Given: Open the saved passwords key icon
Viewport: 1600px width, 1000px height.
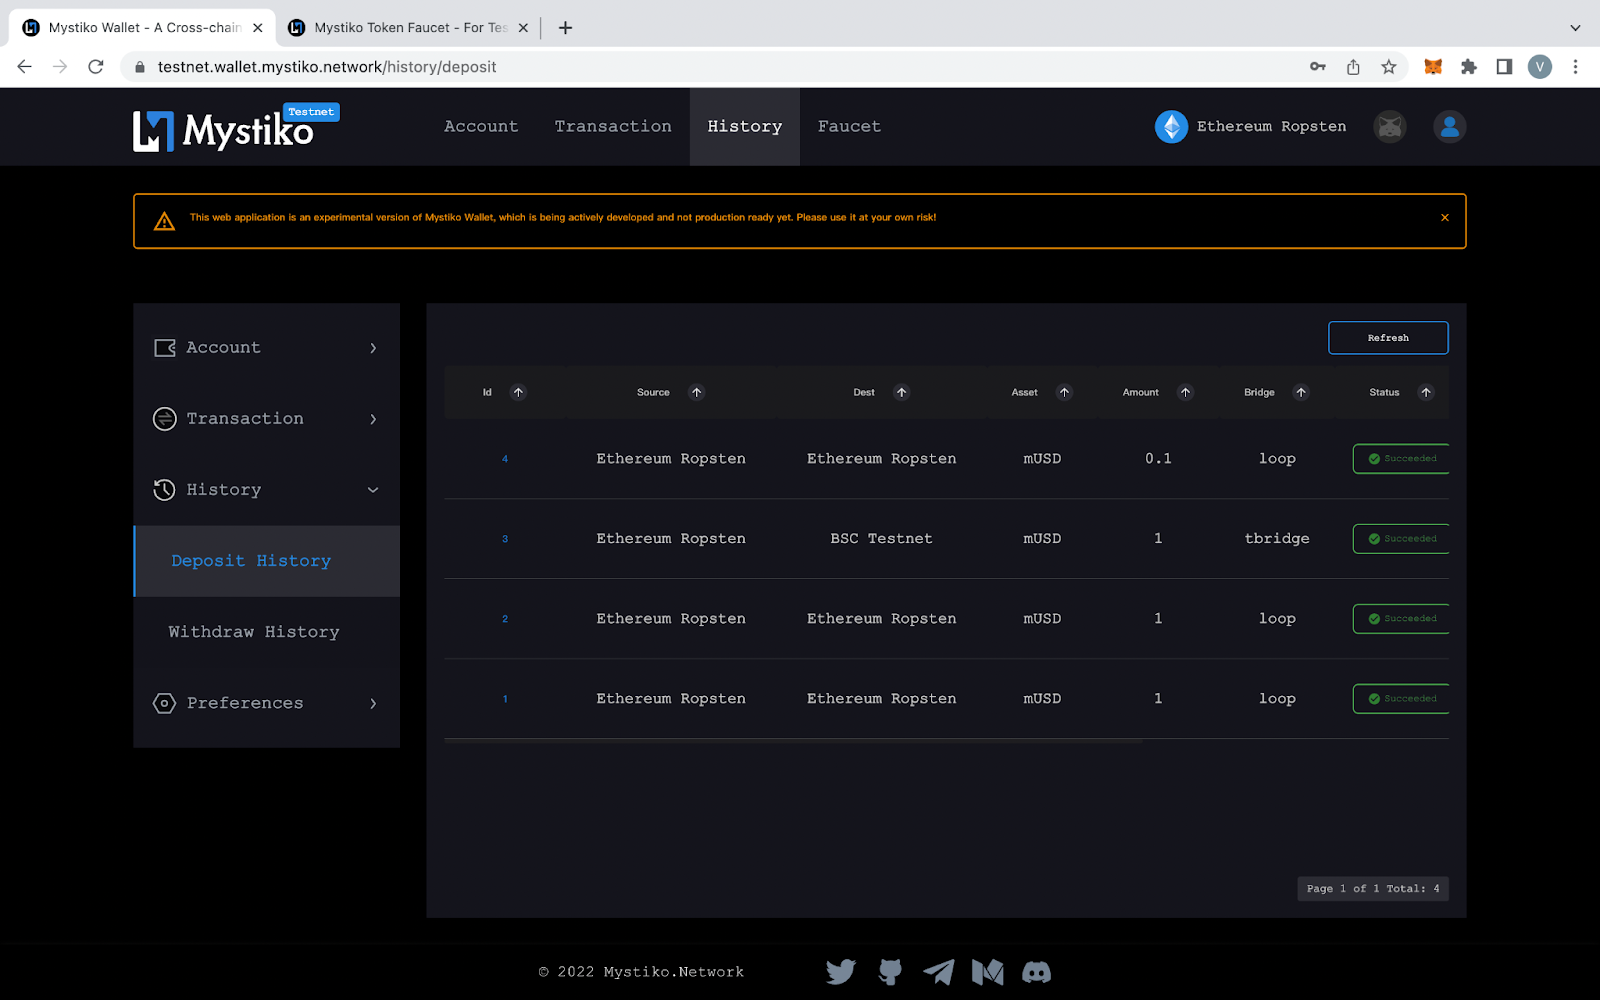Looking at the screenshot, I should [1318, 67].
